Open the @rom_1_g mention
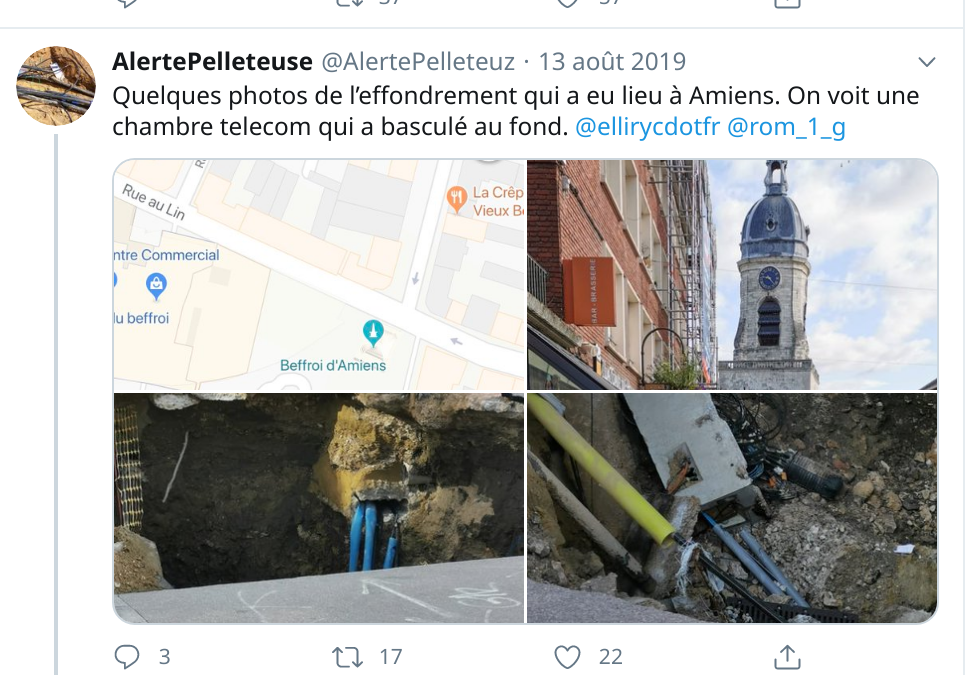 pyautogui.click(x=786, y=126)
